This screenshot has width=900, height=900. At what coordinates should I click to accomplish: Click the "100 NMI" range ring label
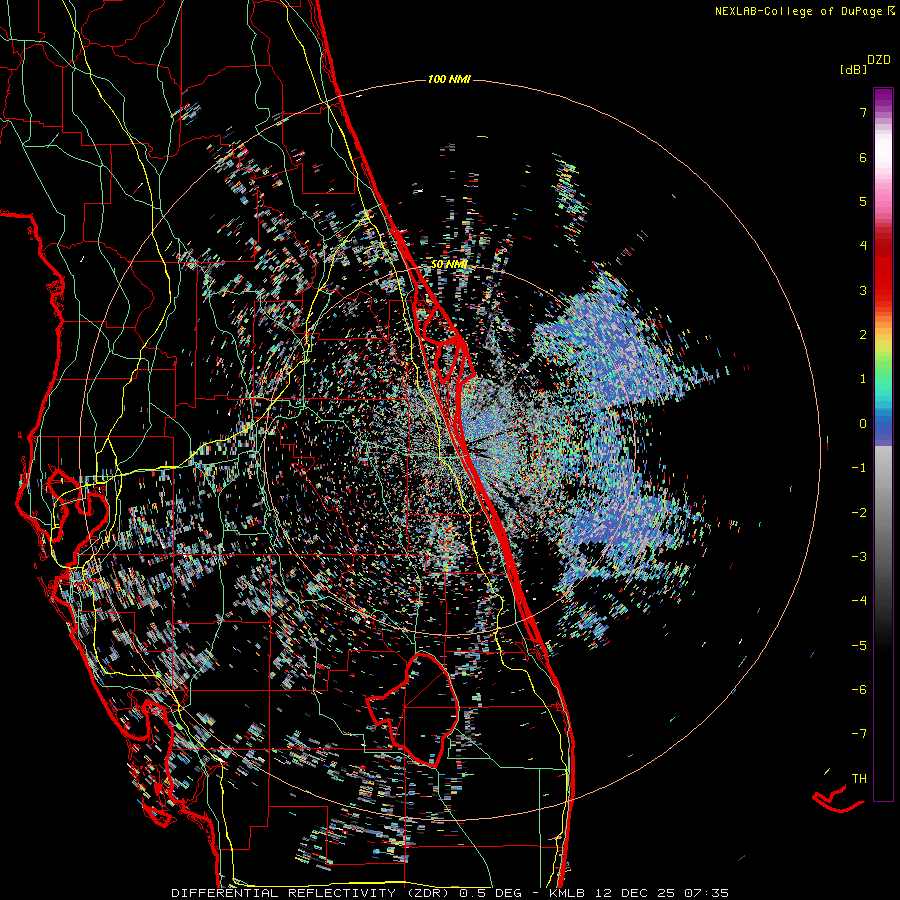pos(449,79)
